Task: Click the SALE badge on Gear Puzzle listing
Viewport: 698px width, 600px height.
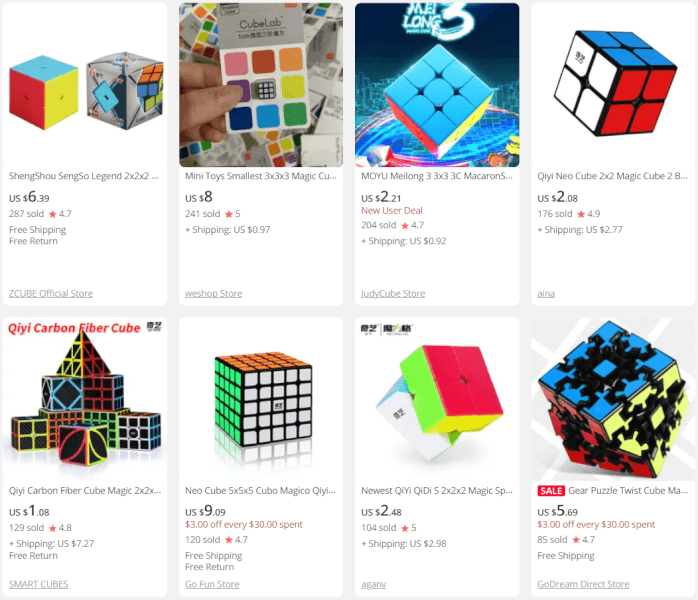Action: pos(551,491)
